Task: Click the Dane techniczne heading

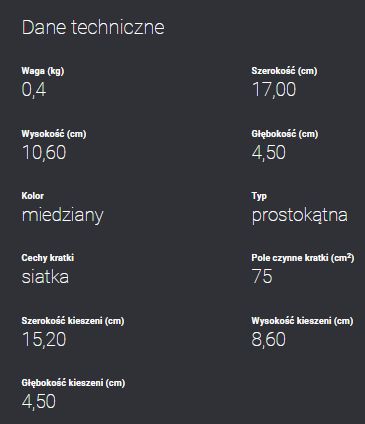Action: (x=93, y=27)
